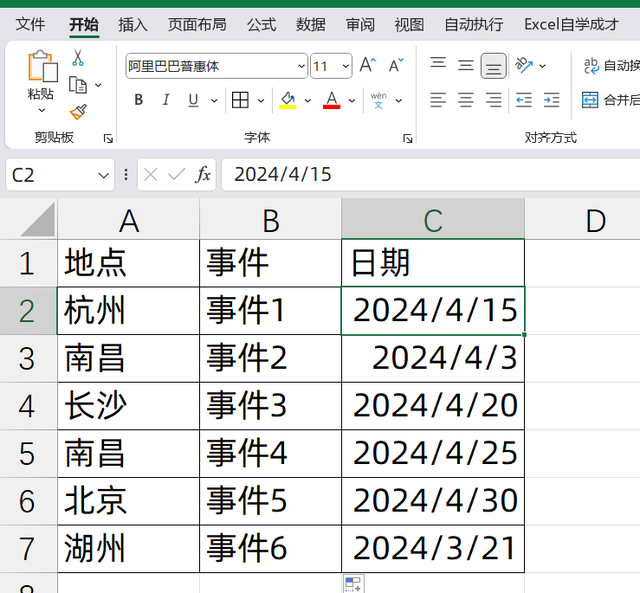This screenshot has height=593, width=640.
Task: Open Name Box dropdown arrow
Action: click(104, 175)
